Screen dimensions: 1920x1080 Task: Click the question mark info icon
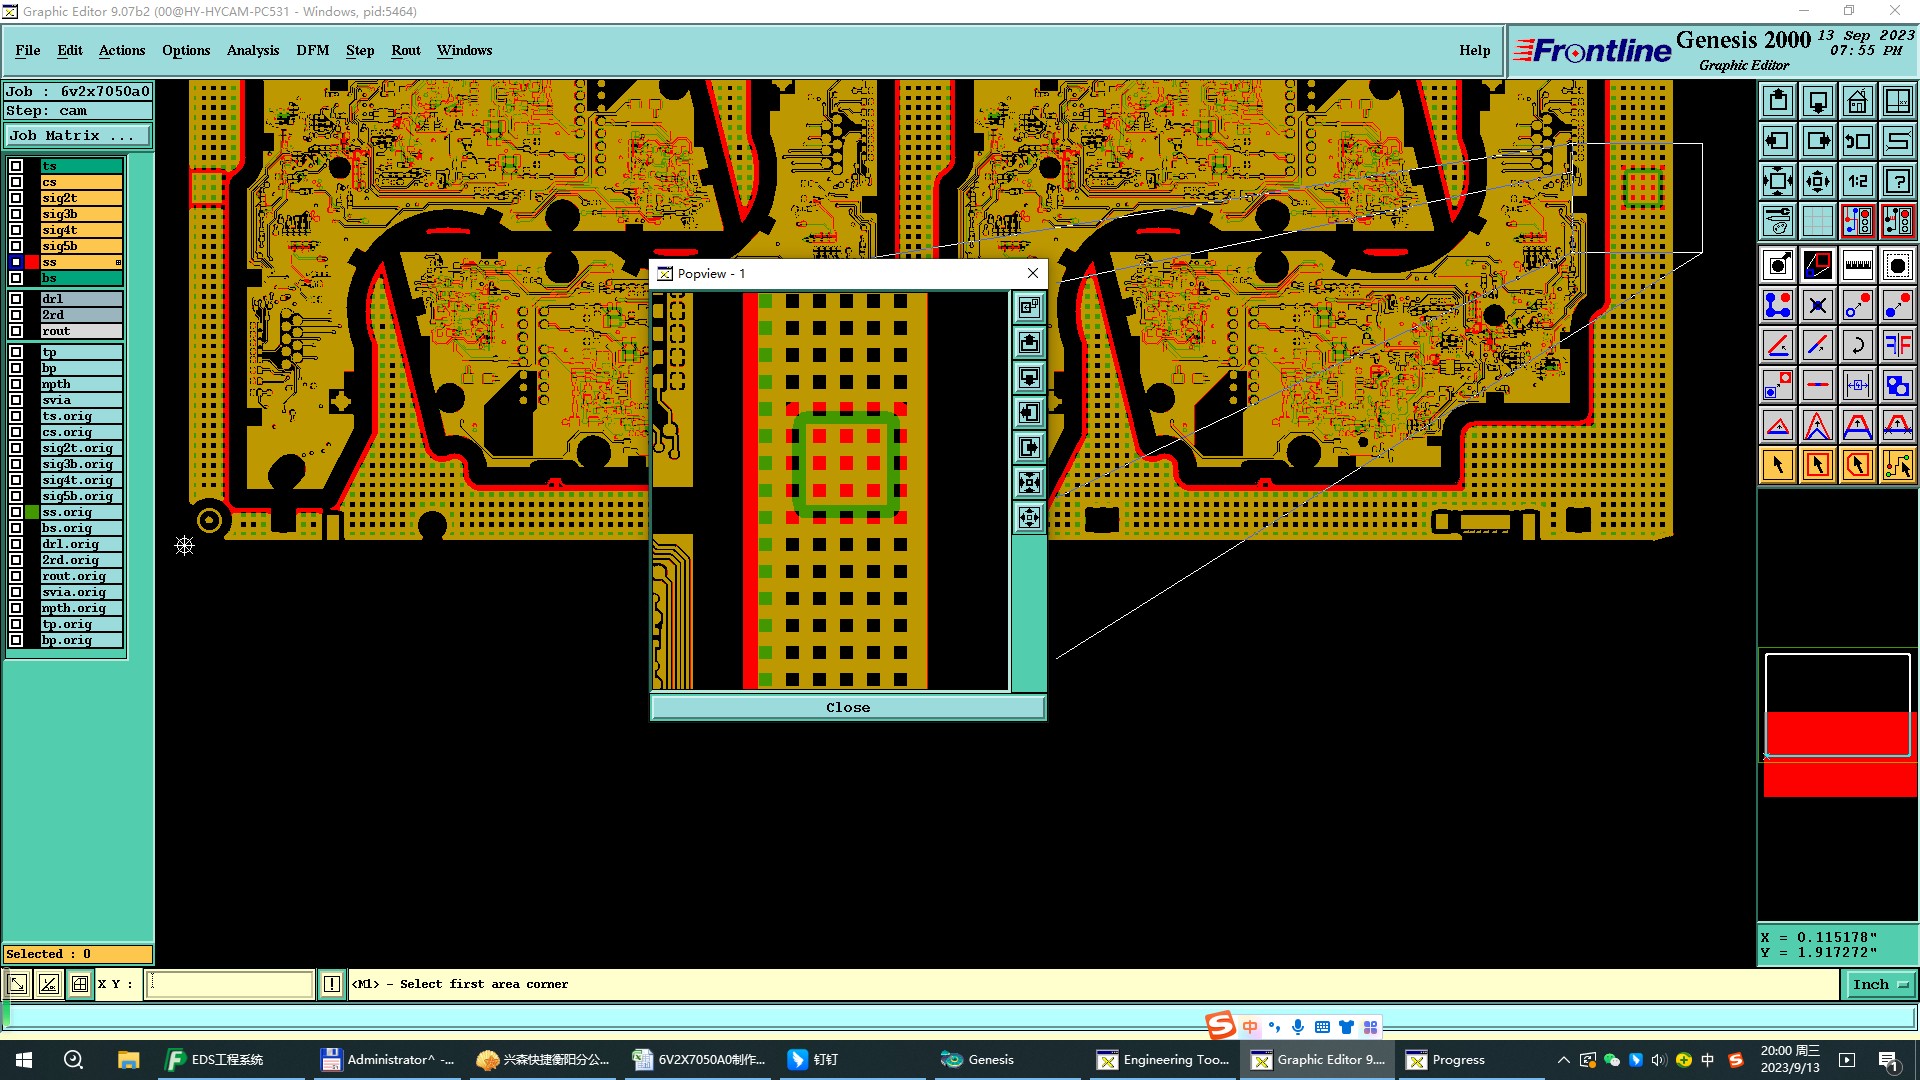[1898, 181]
